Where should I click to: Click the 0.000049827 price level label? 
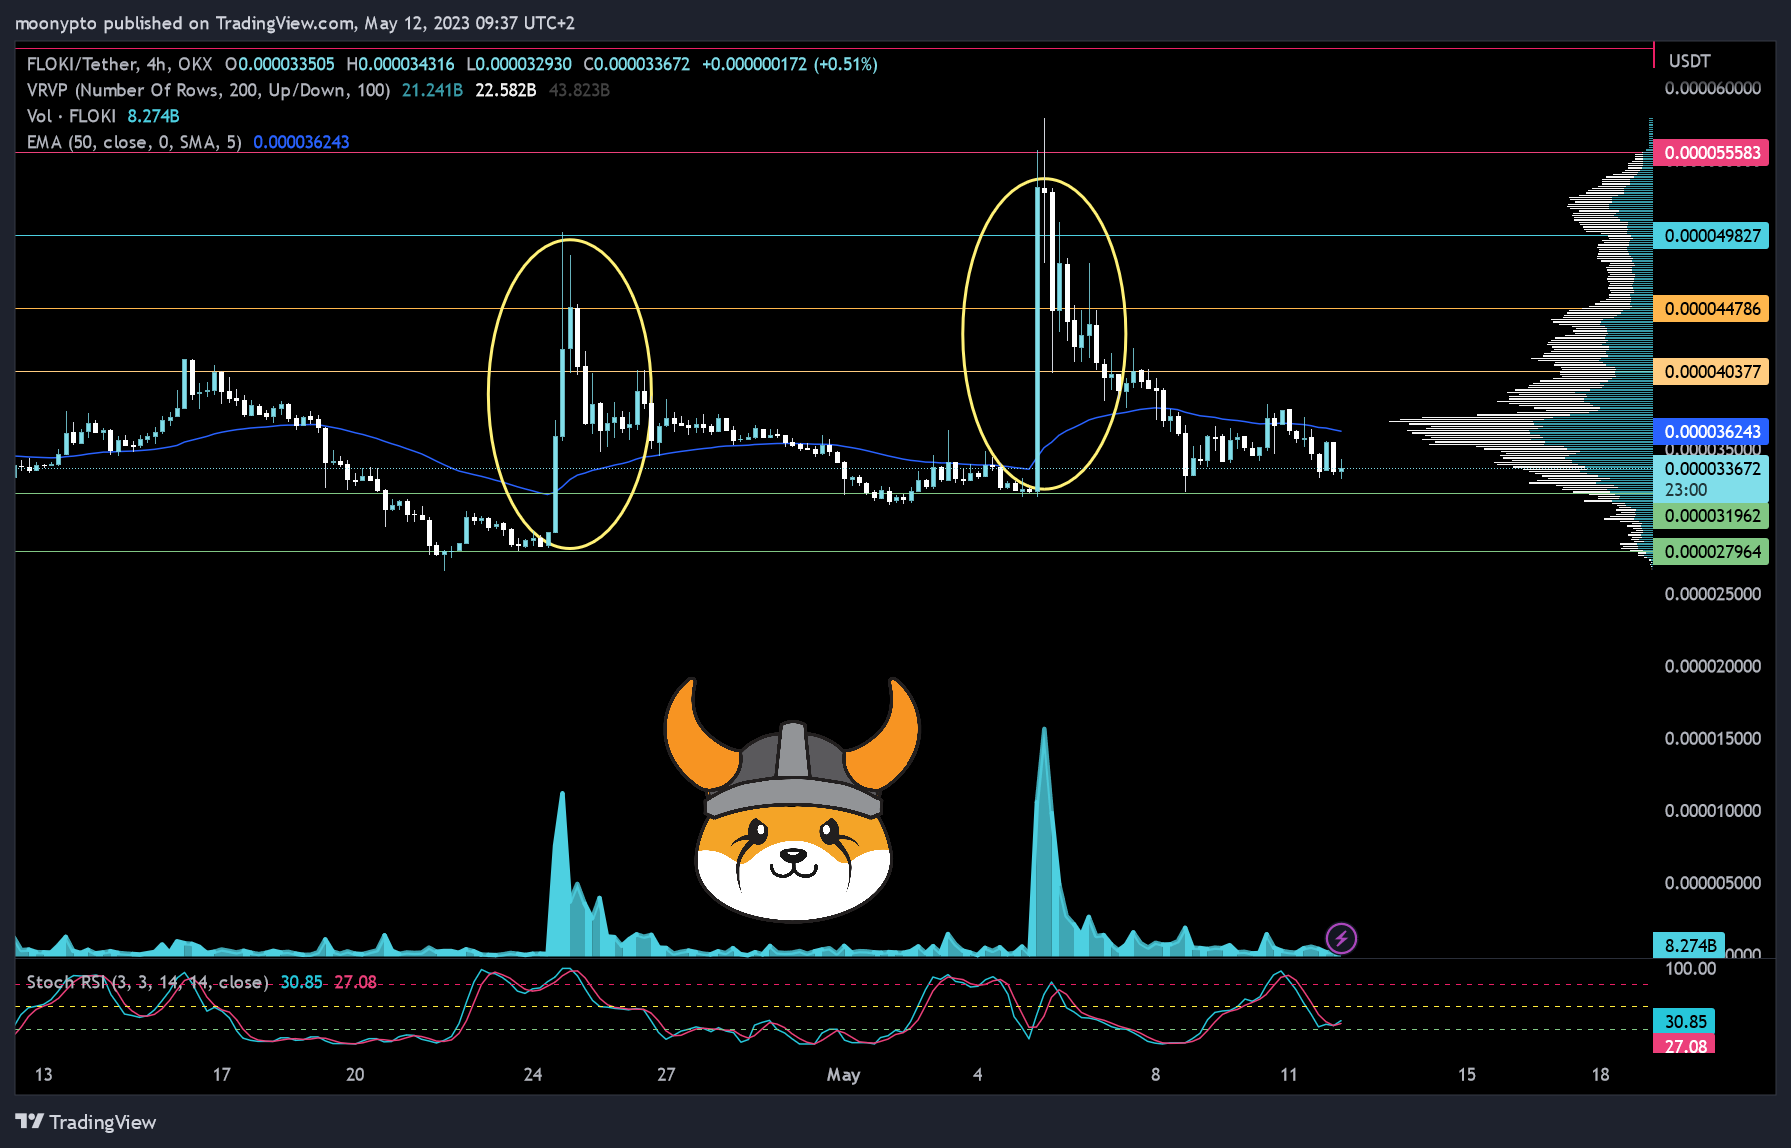coord(1711,236)
